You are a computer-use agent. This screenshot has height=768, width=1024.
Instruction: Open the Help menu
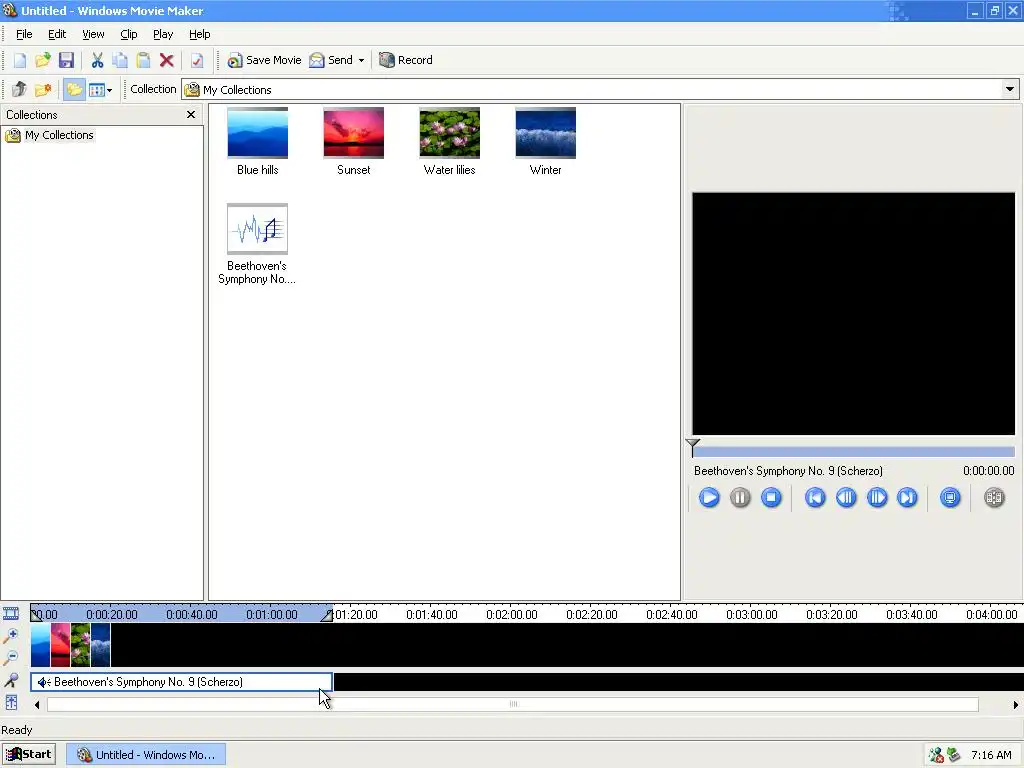coord(199,34)
